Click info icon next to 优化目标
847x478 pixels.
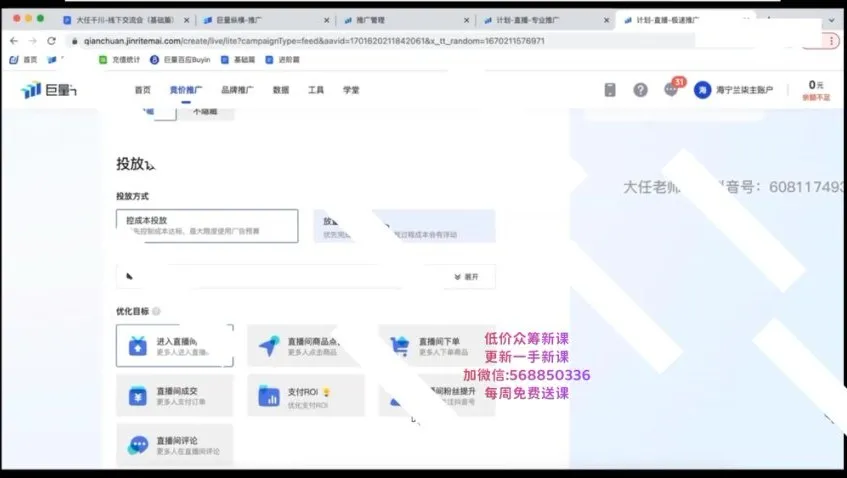click(156, 311)
